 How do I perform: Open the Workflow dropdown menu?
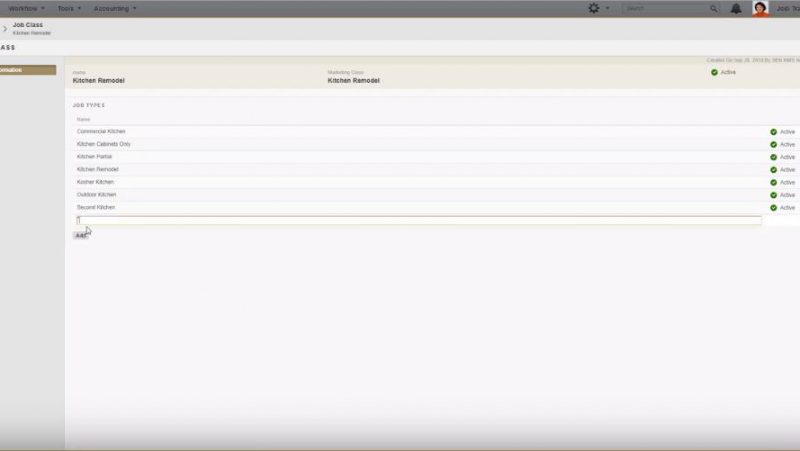coord(26,8)
